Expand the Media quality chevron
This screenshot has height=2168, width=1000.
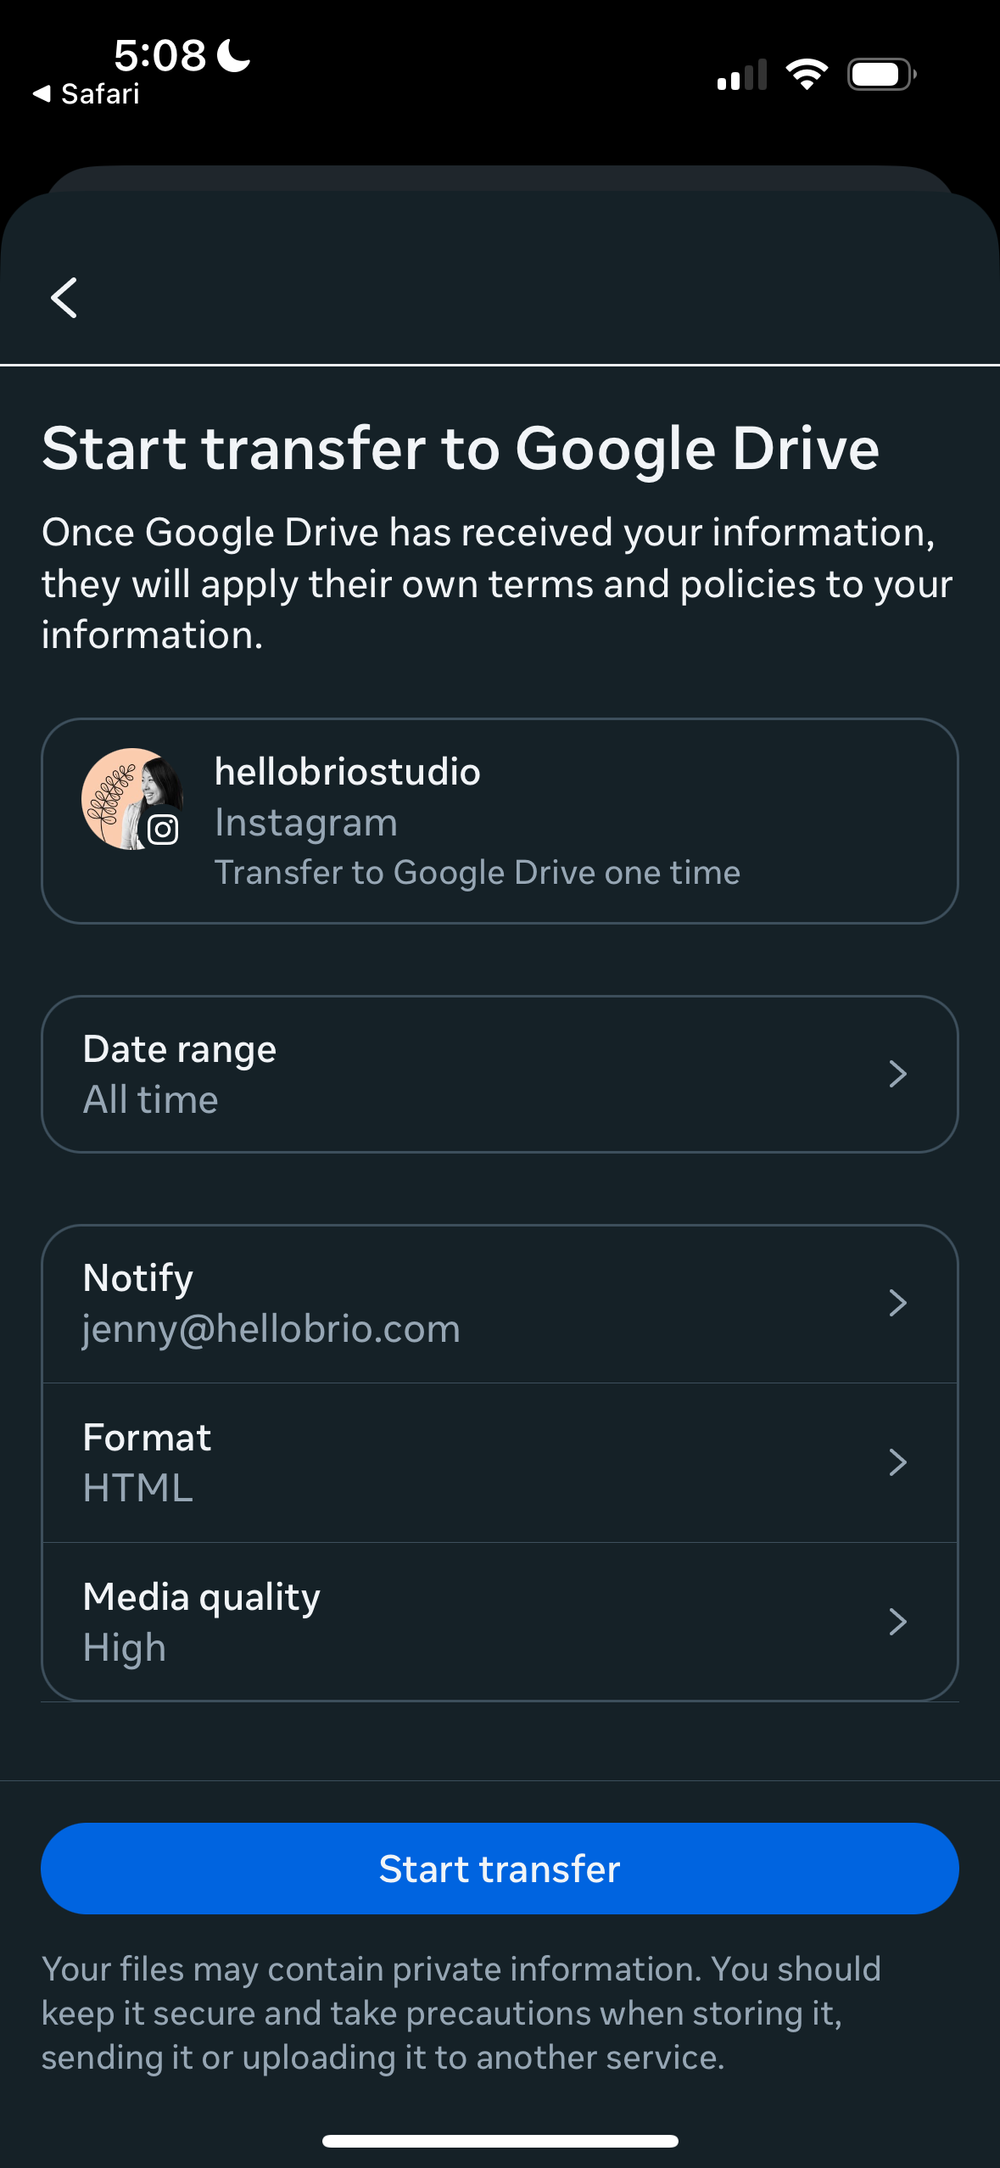(897, 1621)
